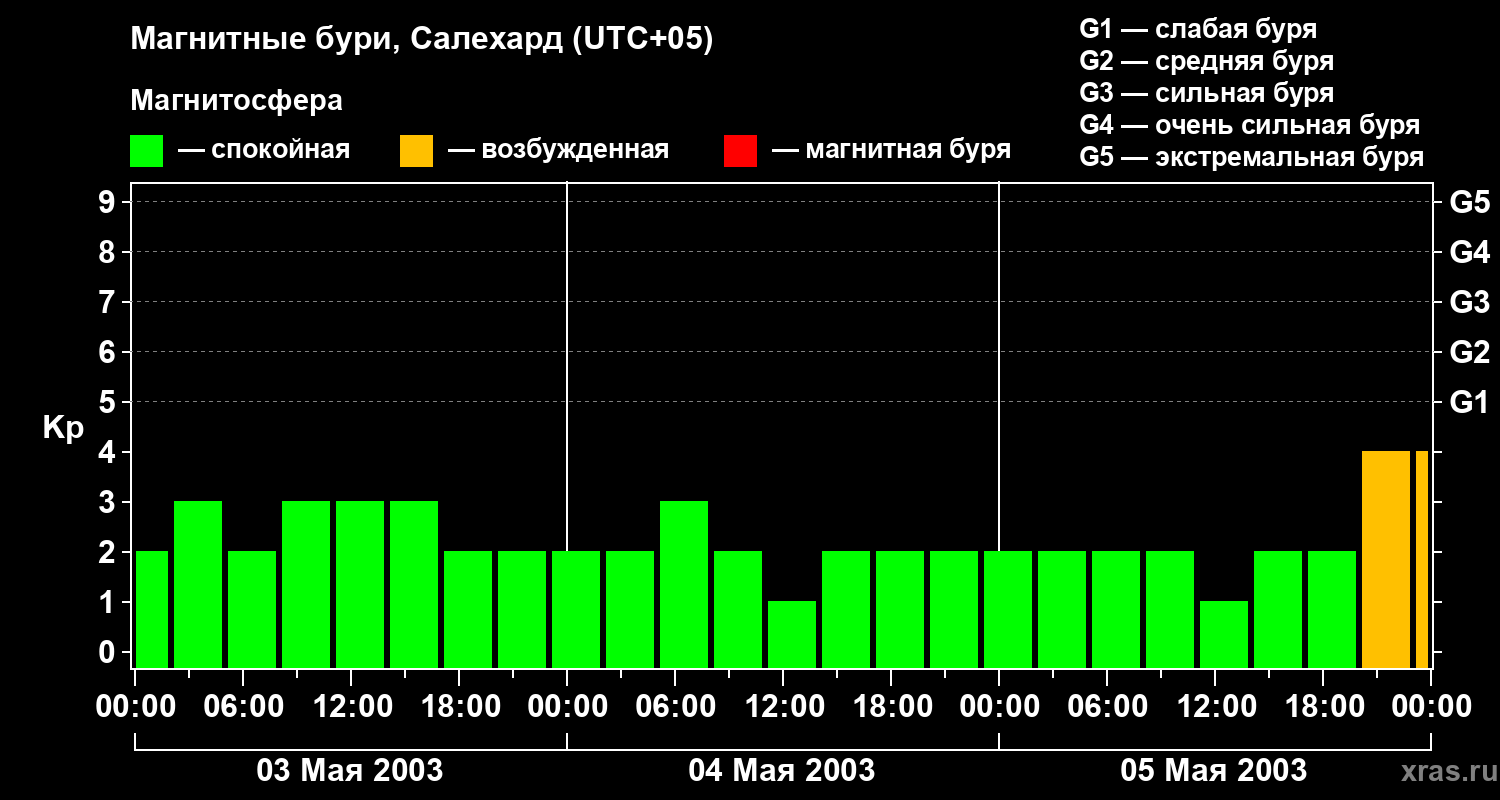Click the narrow first green bar on 03 Мая

click(152, 610)
